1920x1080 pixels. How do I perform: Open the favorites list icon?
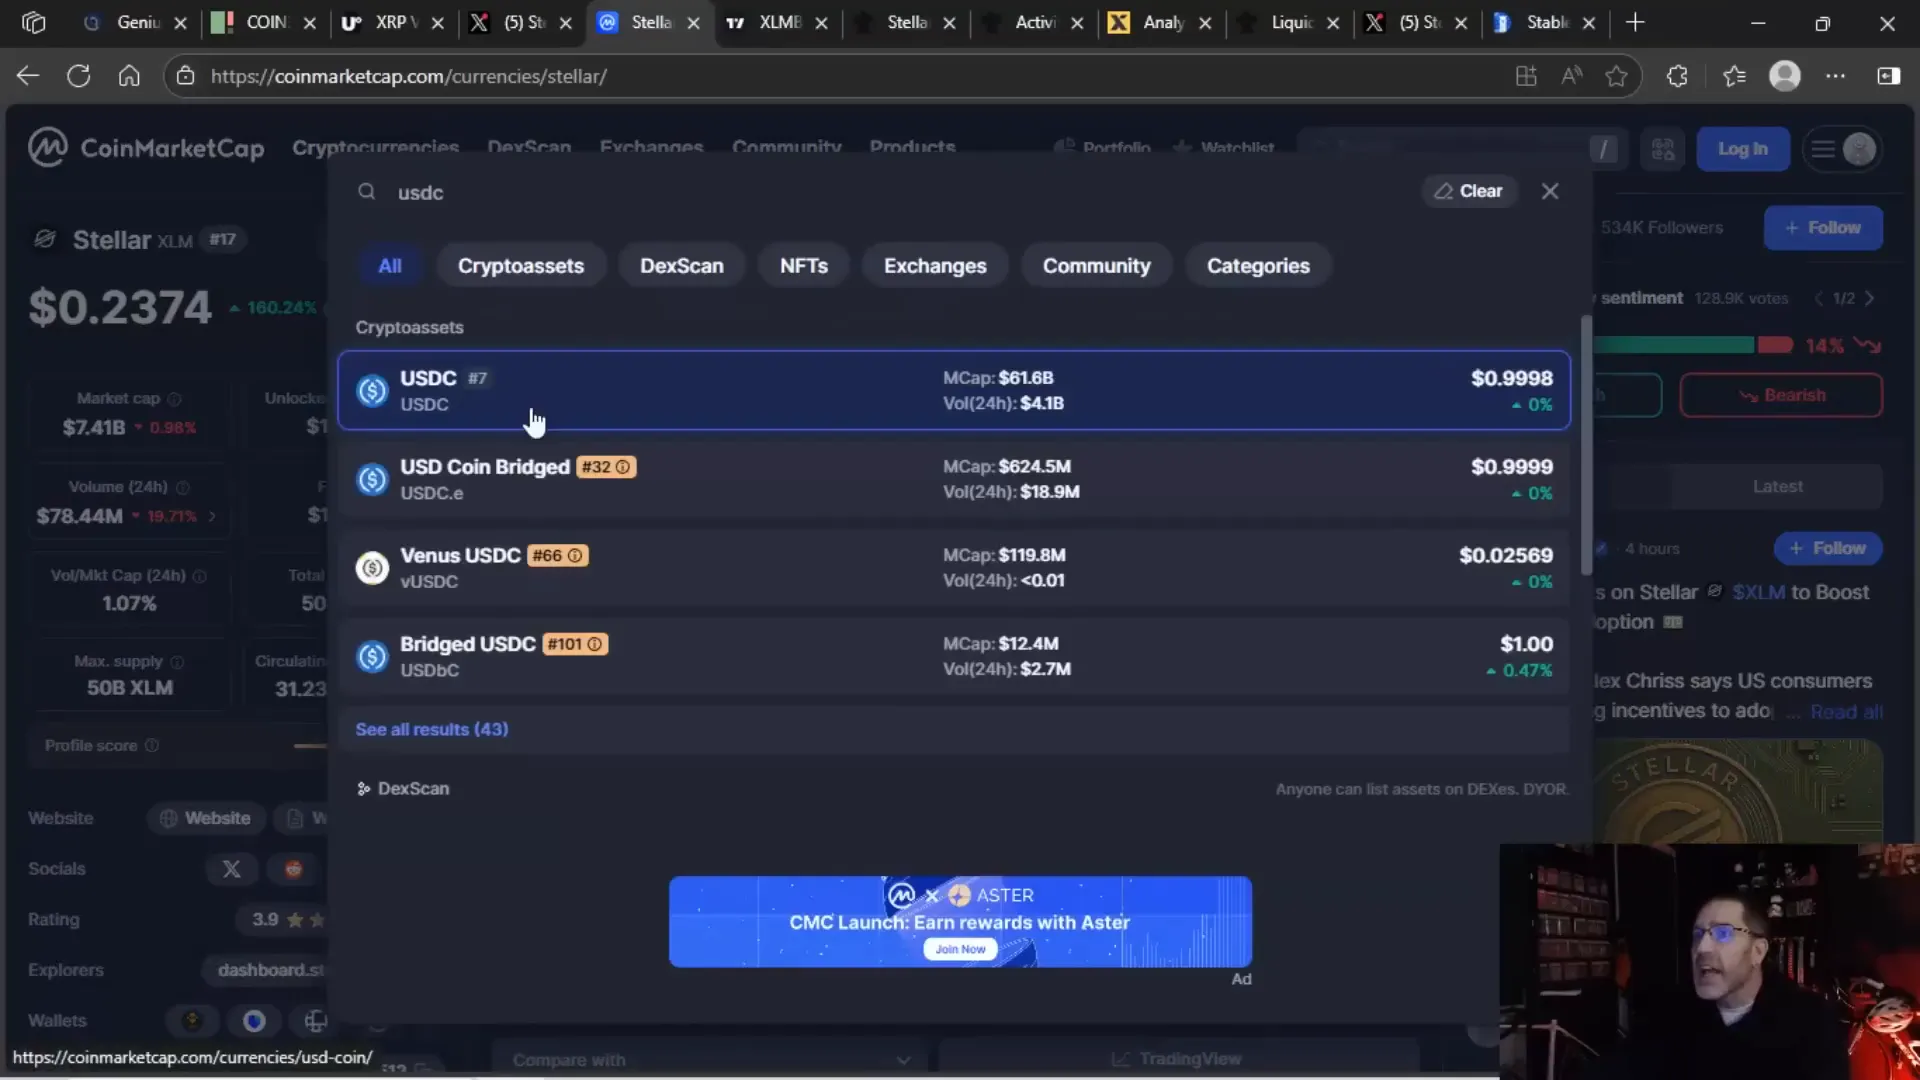point(1734,76)
